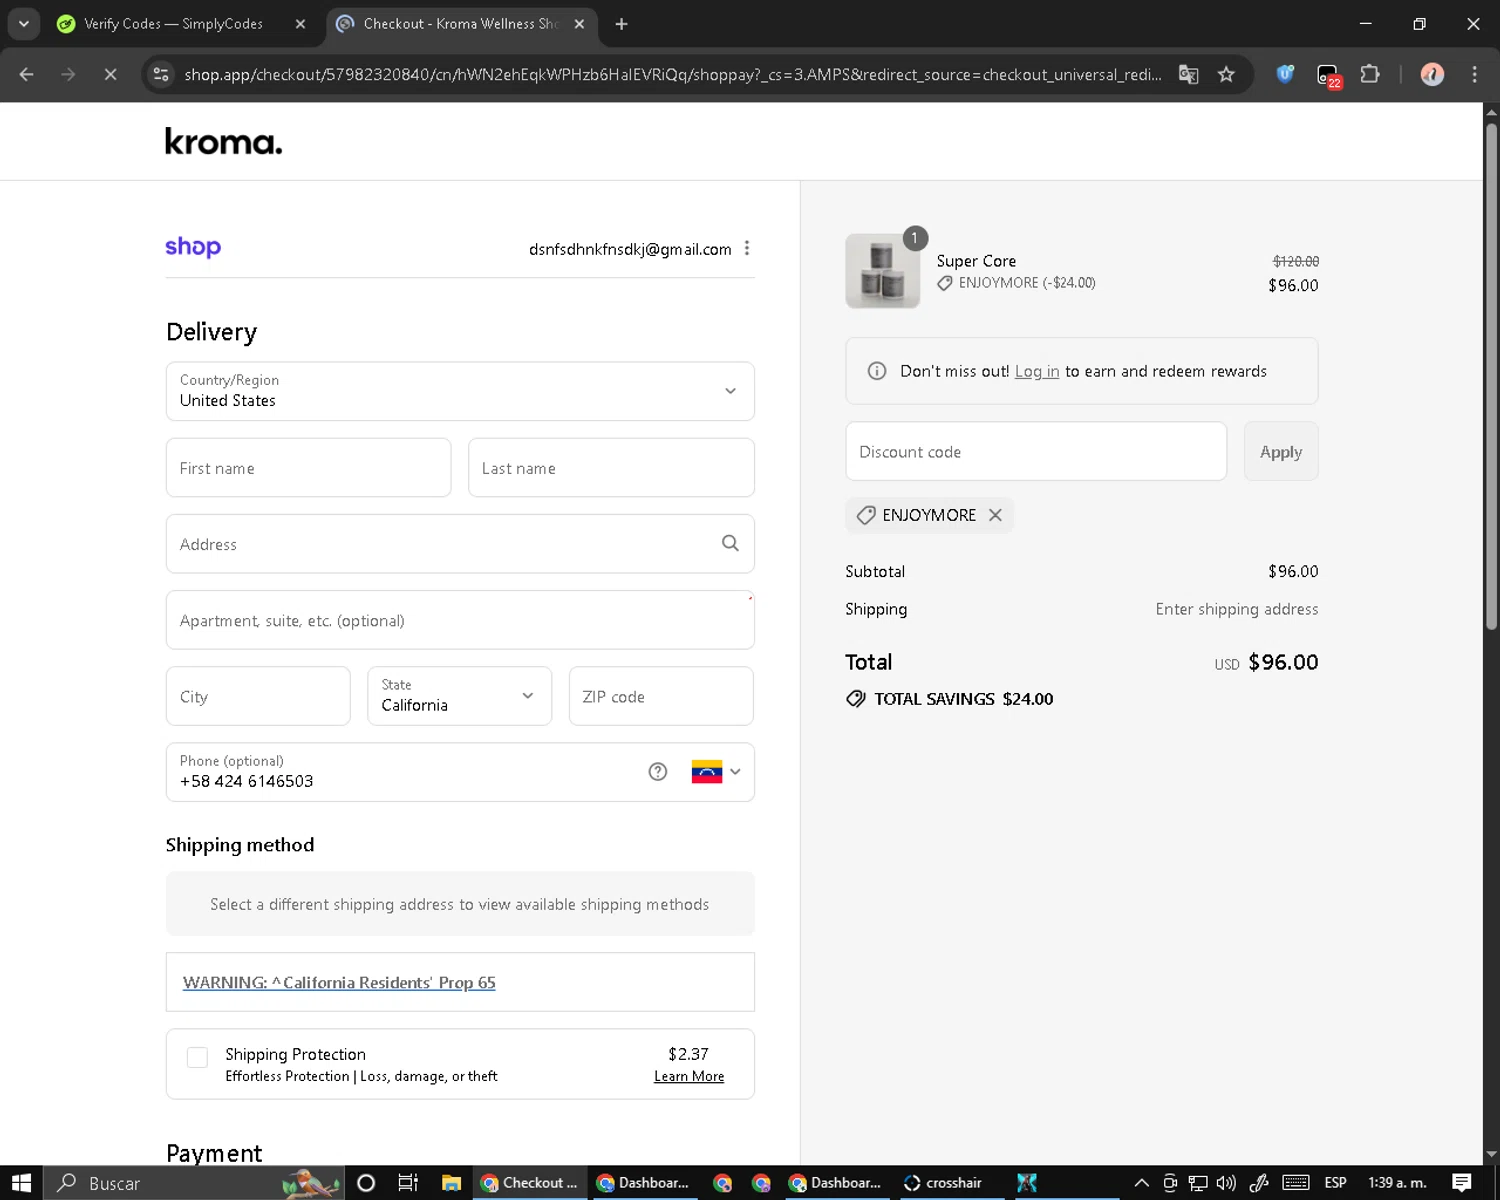Open the extension with red 22 badge

(1328, 75)
